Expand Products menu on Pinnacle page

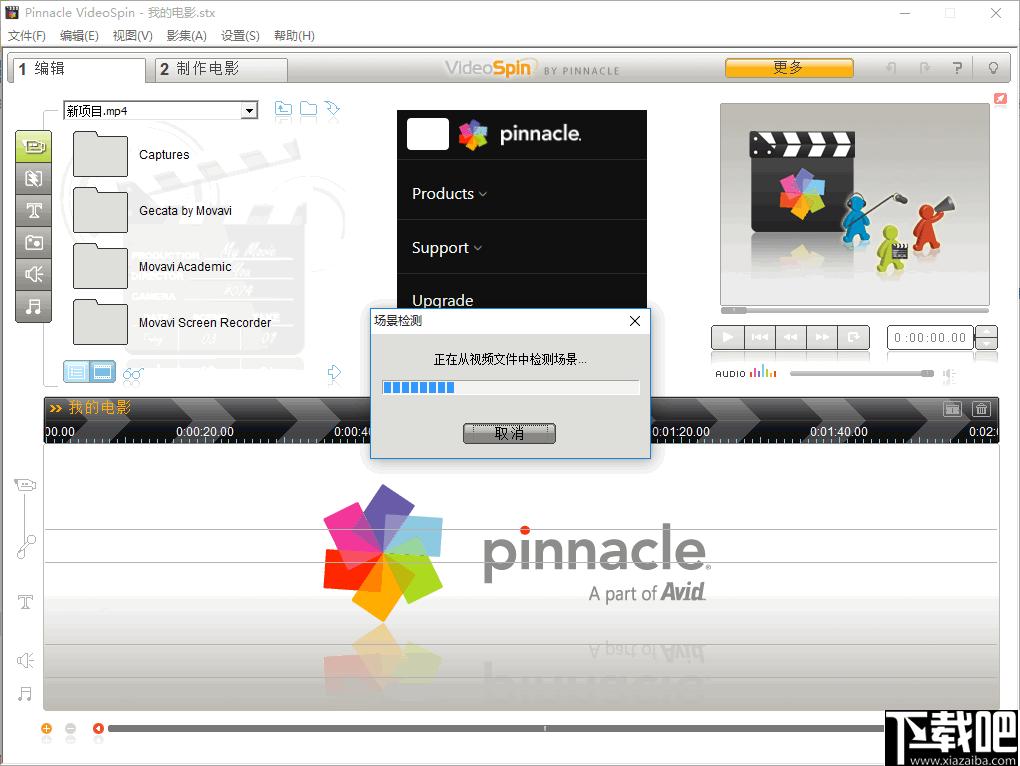(x=449, y=193)
